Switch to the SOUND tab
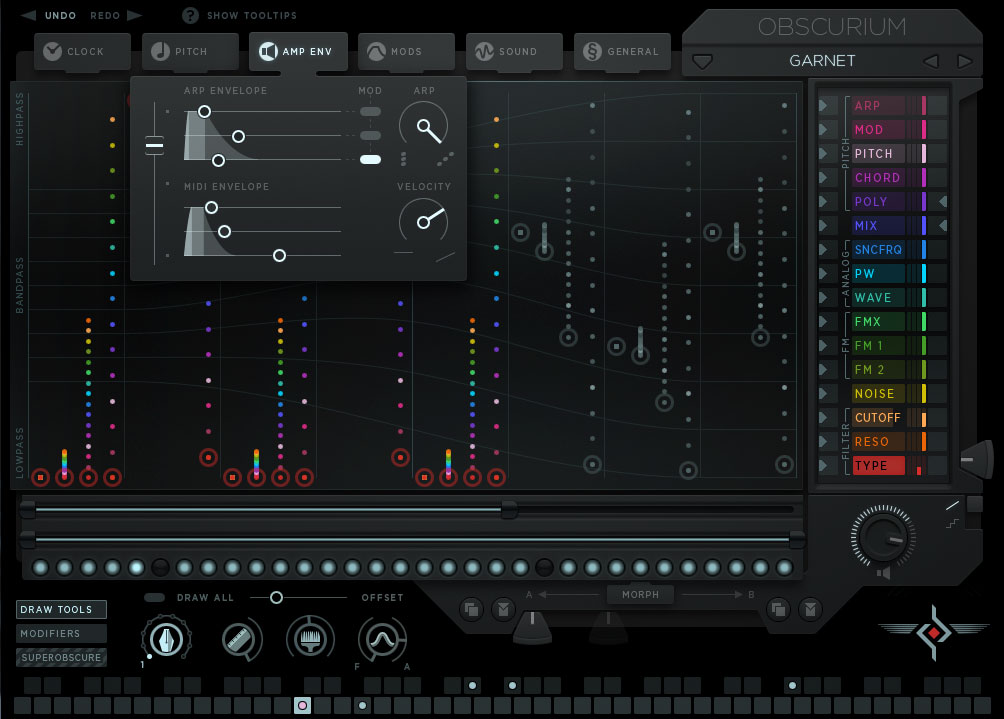 click(514, 51)
